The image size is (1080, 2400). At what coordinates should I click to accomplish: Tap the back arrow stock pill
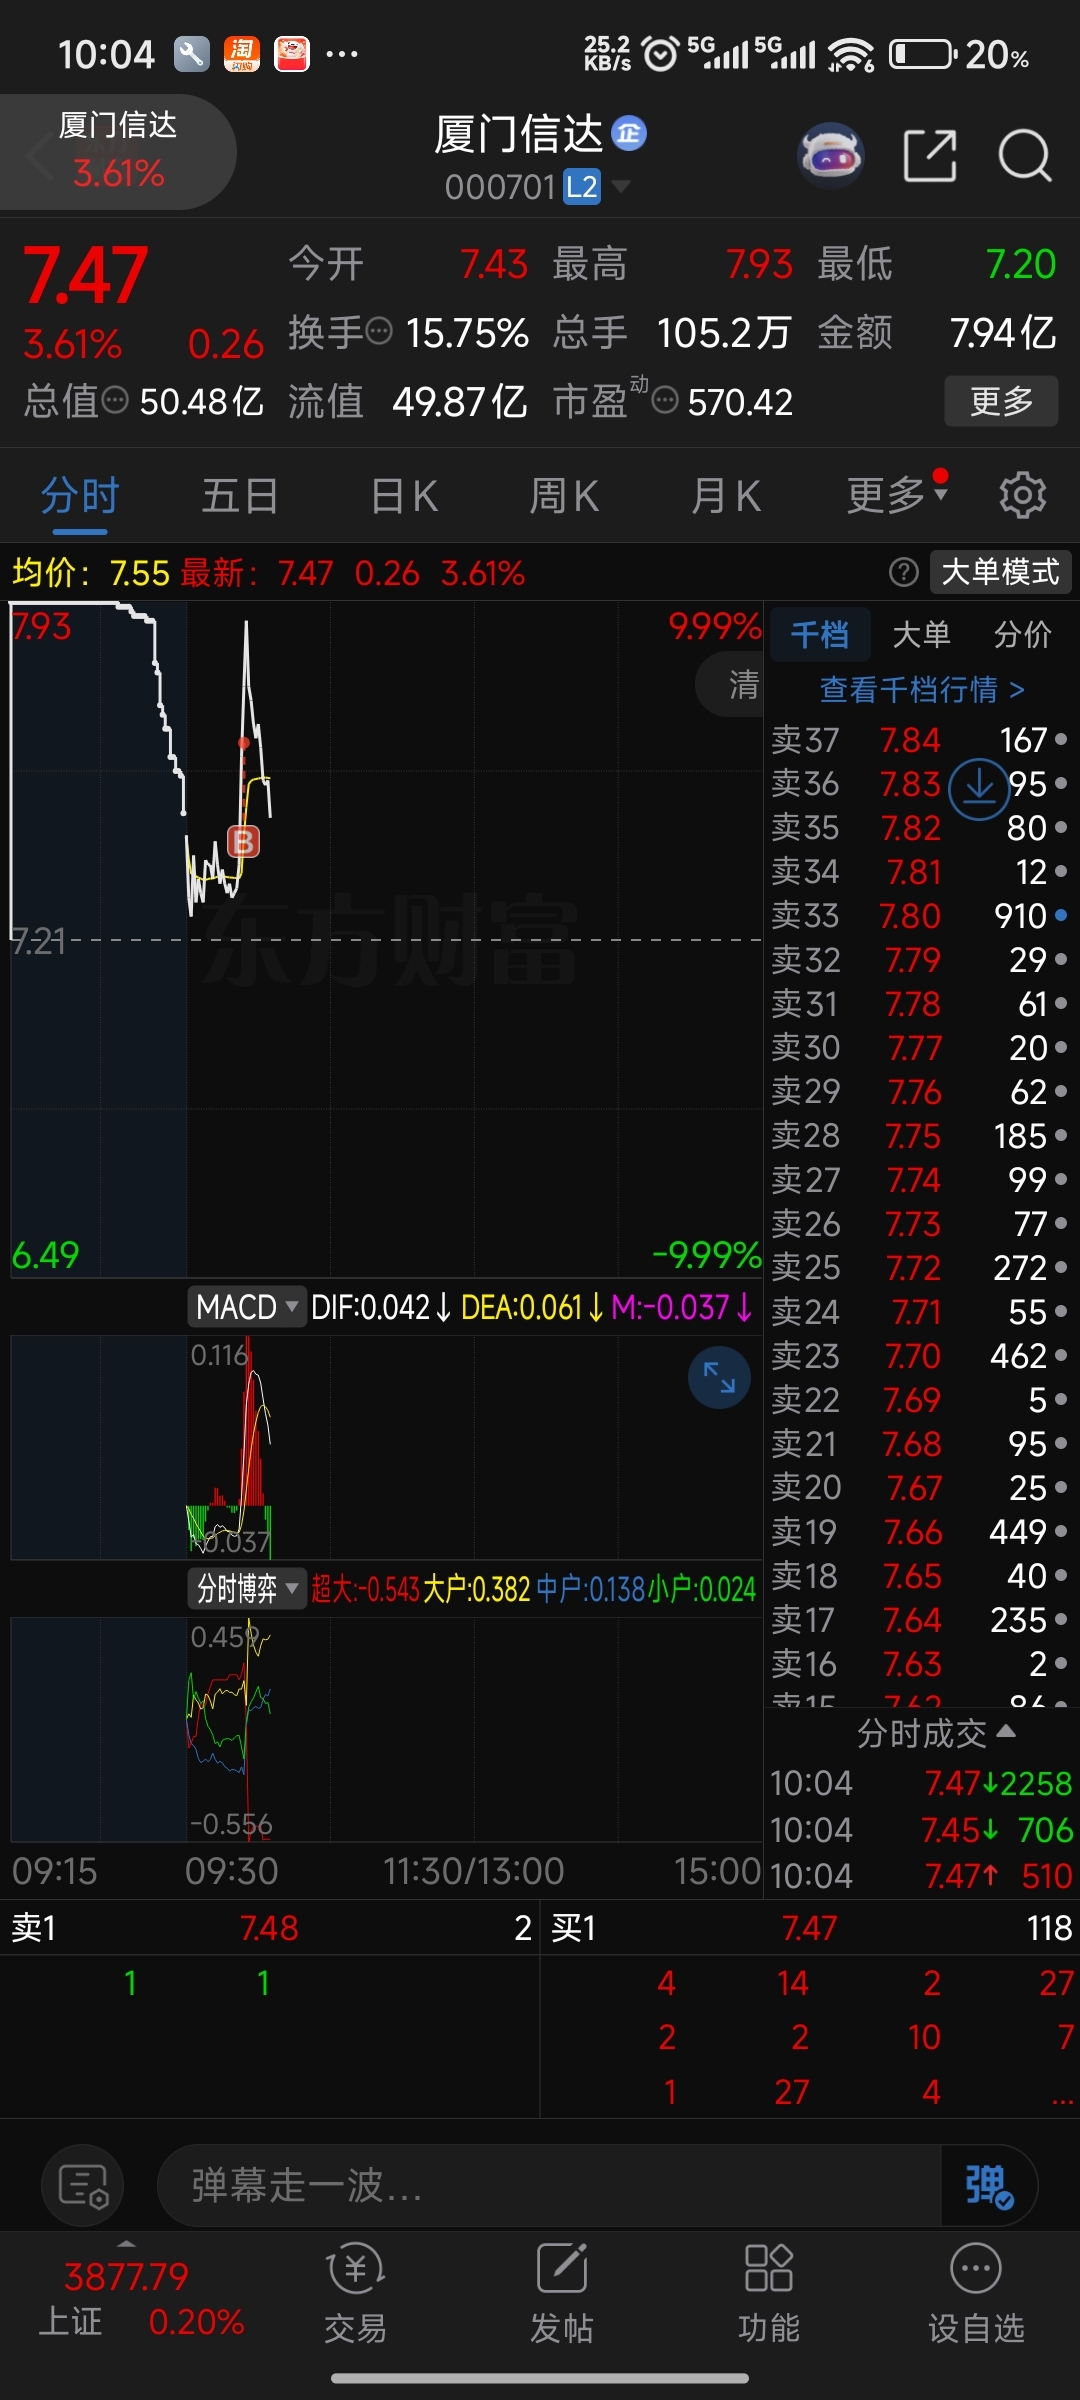coord(116,153)
